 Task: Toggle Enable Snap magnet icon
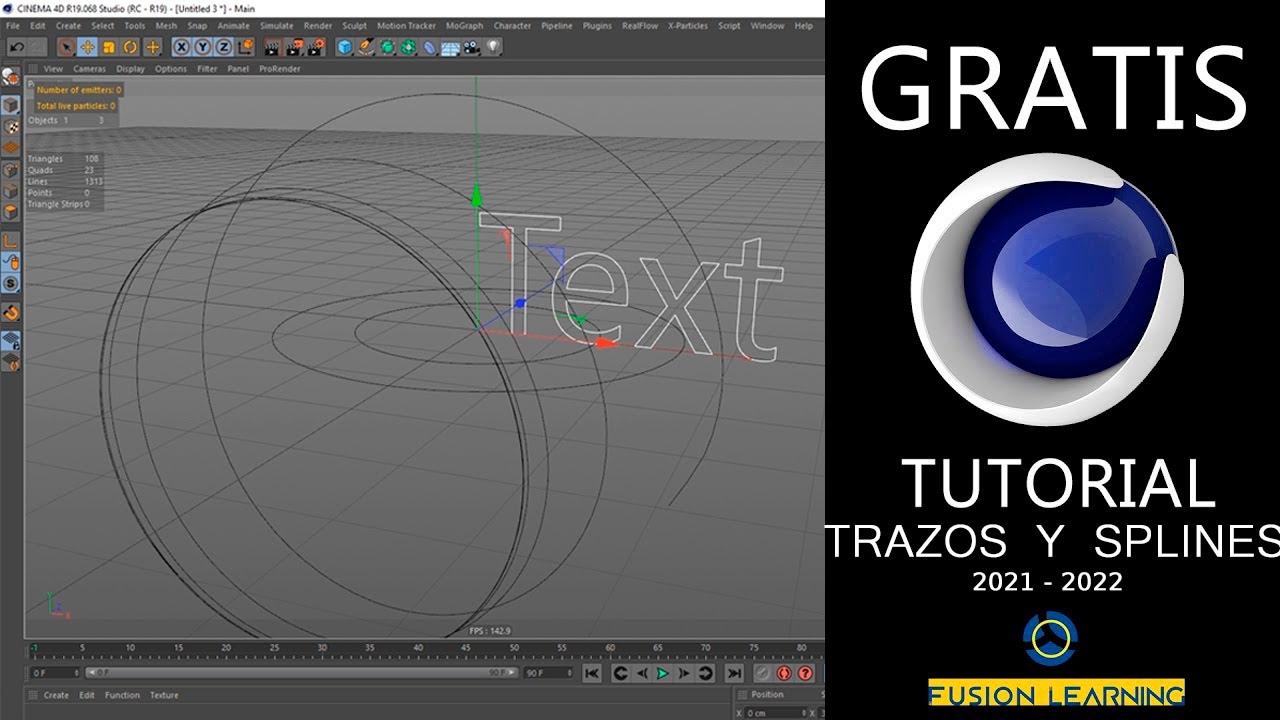11,312
